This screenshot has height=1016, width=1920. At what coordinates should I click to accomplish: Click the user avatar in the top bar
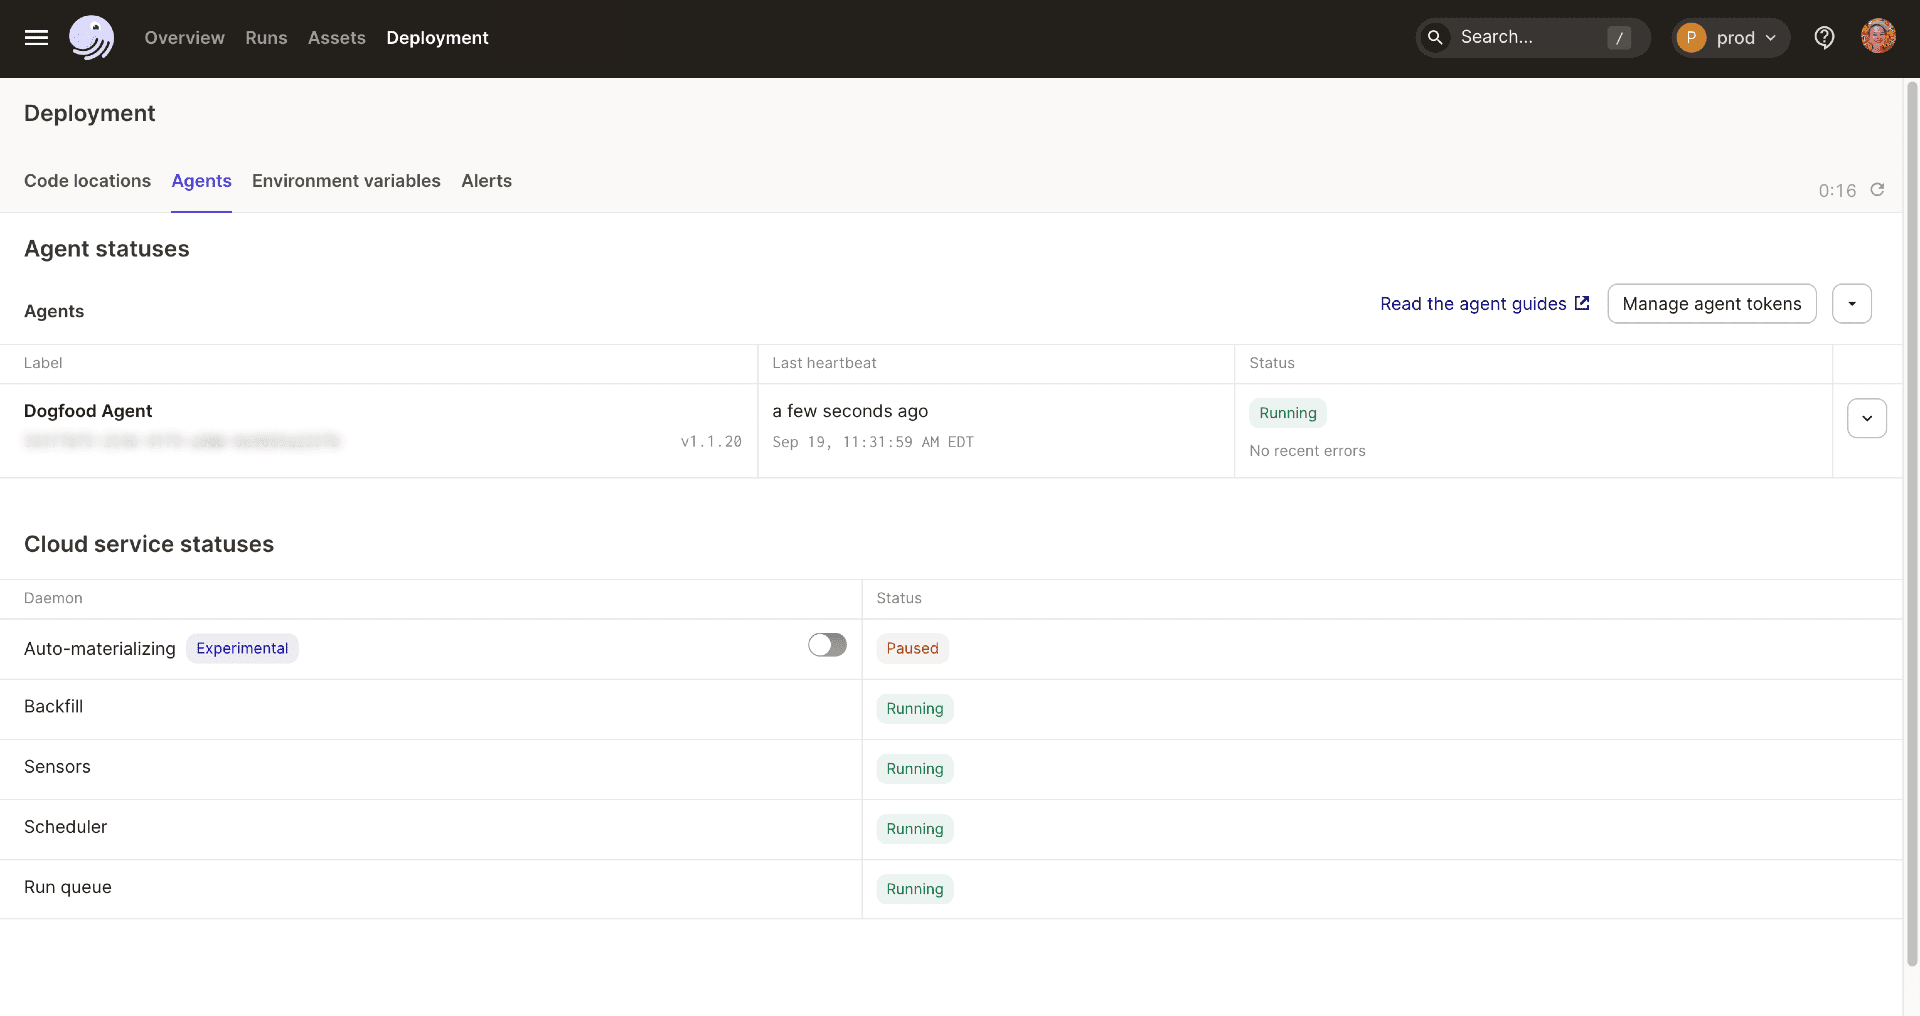click(x=1879, y=37)
